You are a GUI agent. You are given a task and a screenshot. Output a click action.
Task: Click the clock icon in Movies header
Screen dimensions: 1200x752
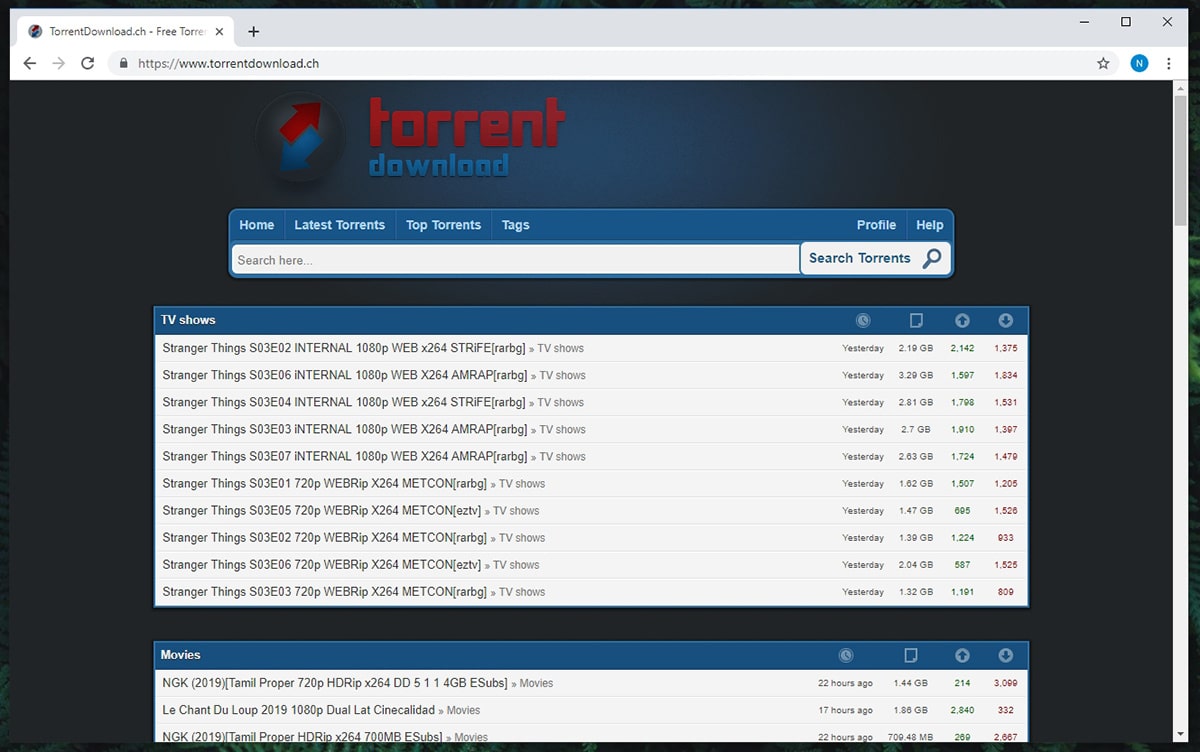click(846, 655)
